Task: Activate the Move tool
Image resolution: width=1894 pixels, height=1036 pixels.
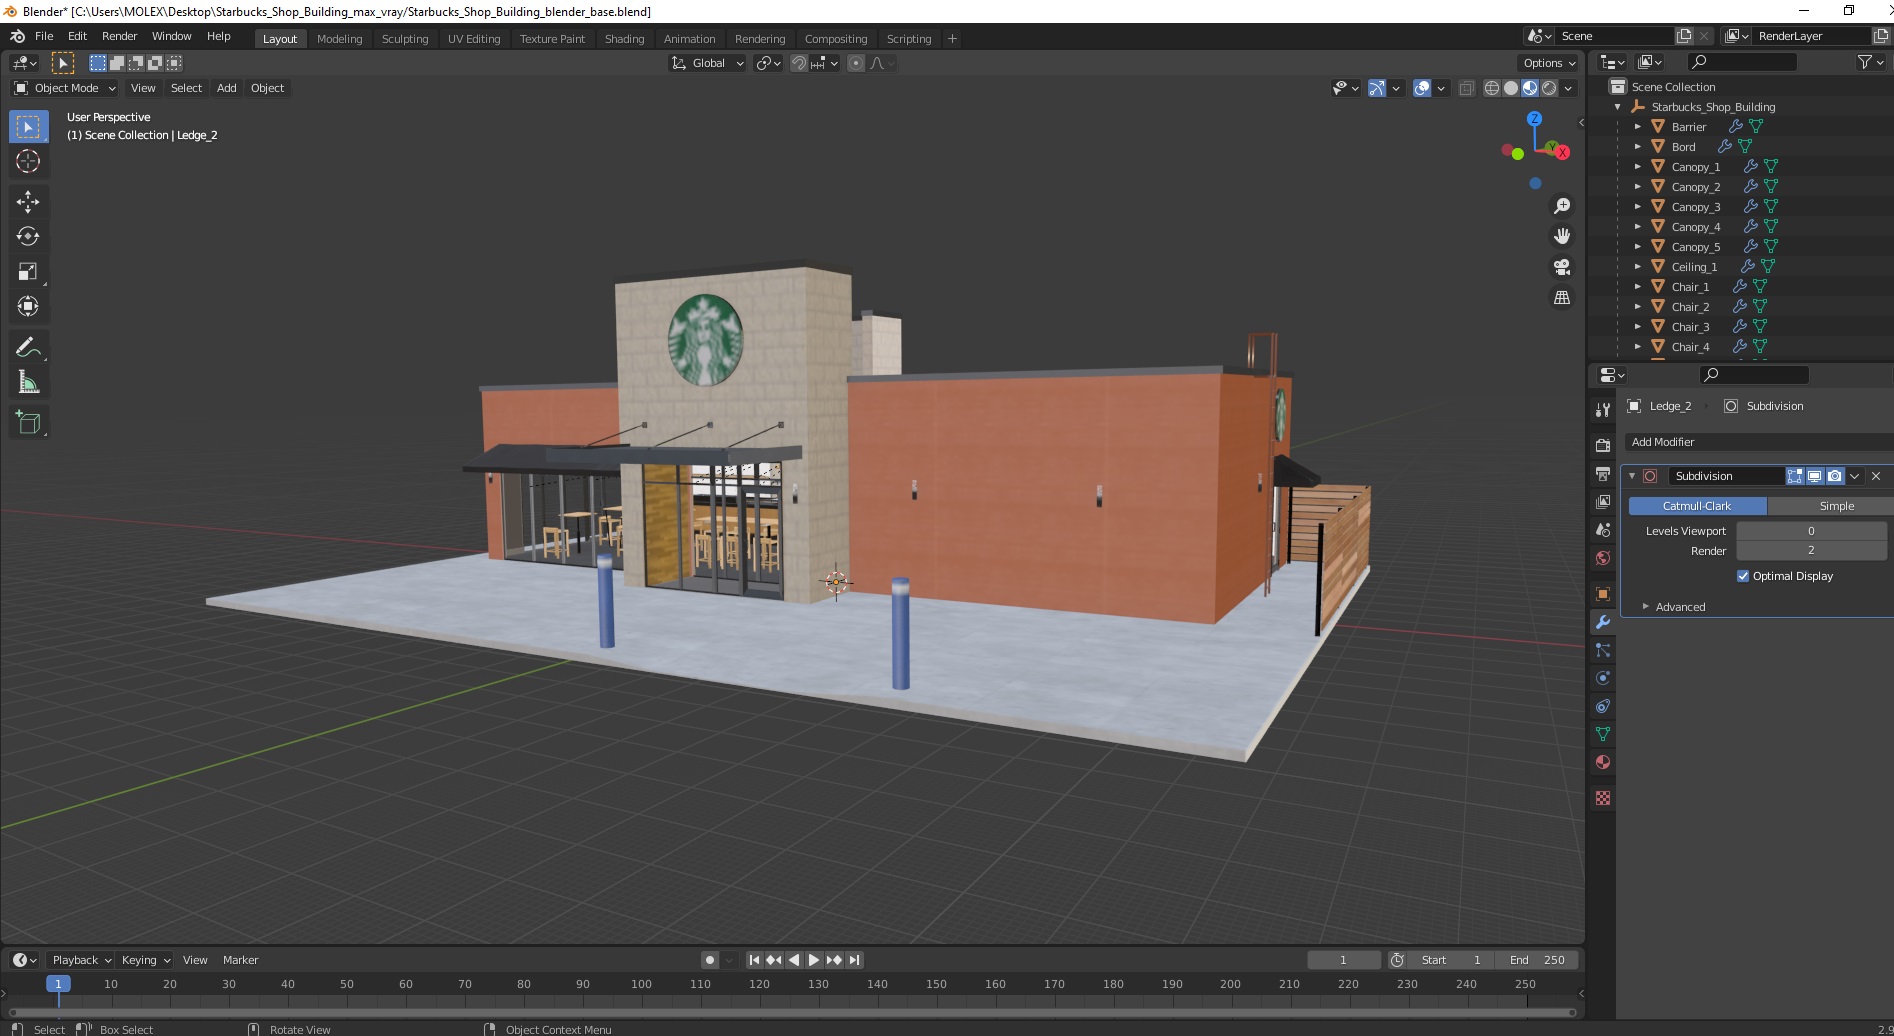Action: [x=28, y=202]
